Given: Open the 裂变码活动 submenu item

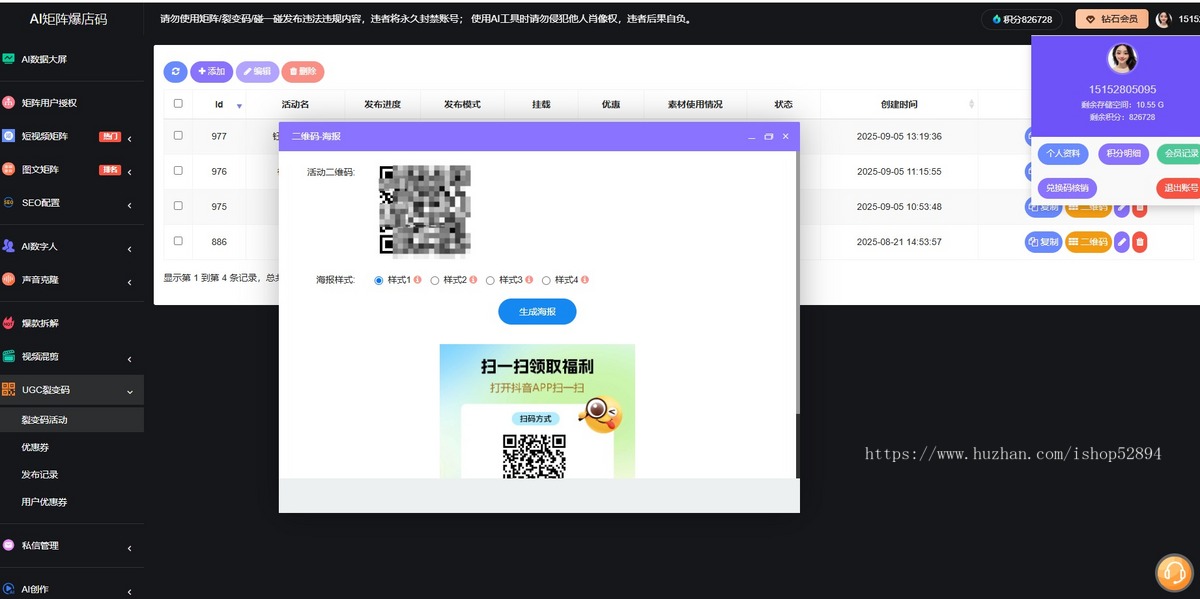Looking at the screenshot, I should (x=44, y=420).
